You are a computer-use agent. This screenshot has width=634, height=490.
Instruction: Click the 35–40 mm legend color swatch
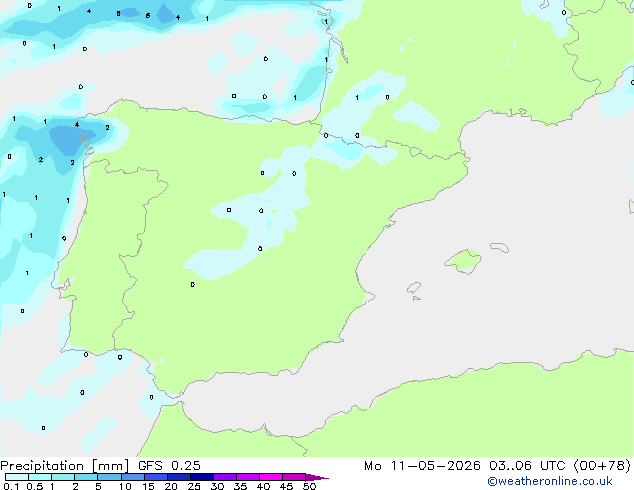pos(247,477)
